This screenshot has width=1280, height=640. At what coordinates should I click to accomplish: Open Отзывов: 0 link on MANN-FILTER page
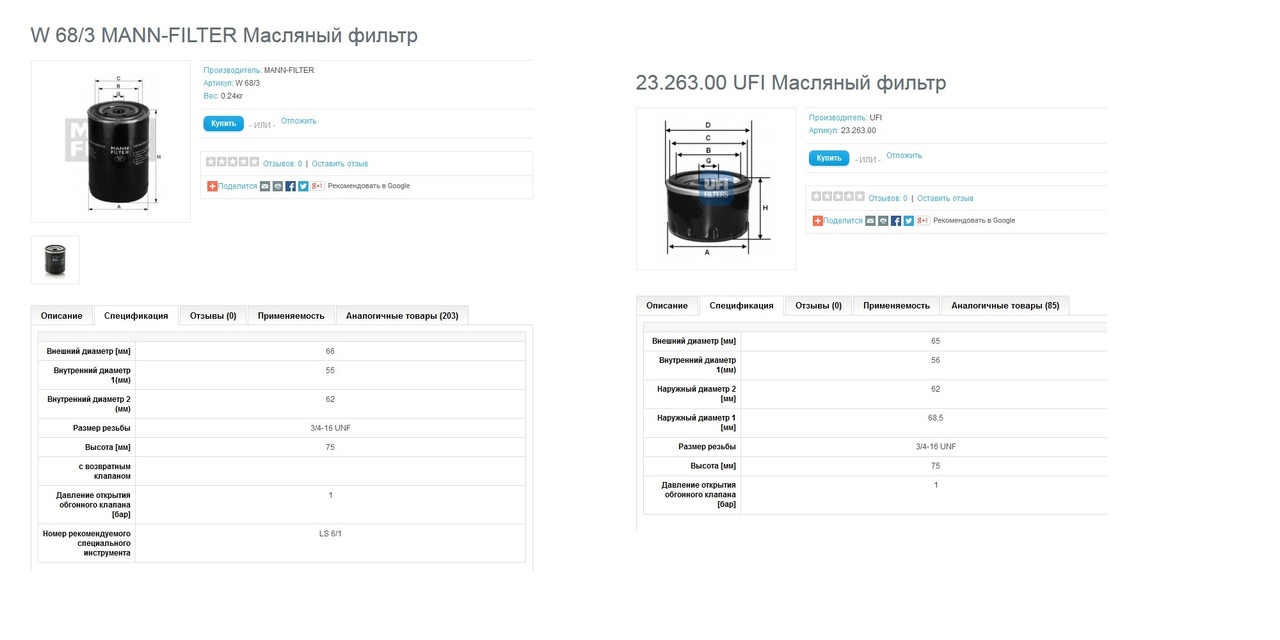pyautogui.click(x=282, y=164)
